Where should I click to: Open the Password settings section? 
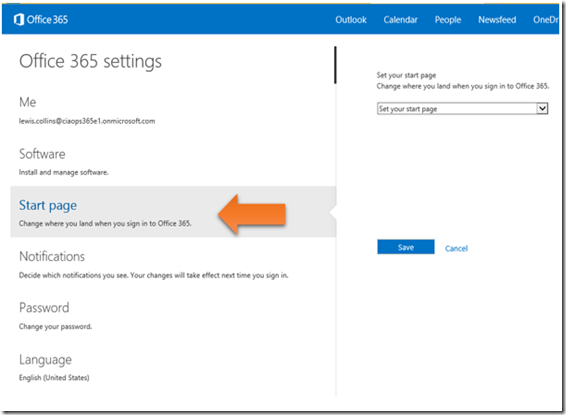(44, 308)
